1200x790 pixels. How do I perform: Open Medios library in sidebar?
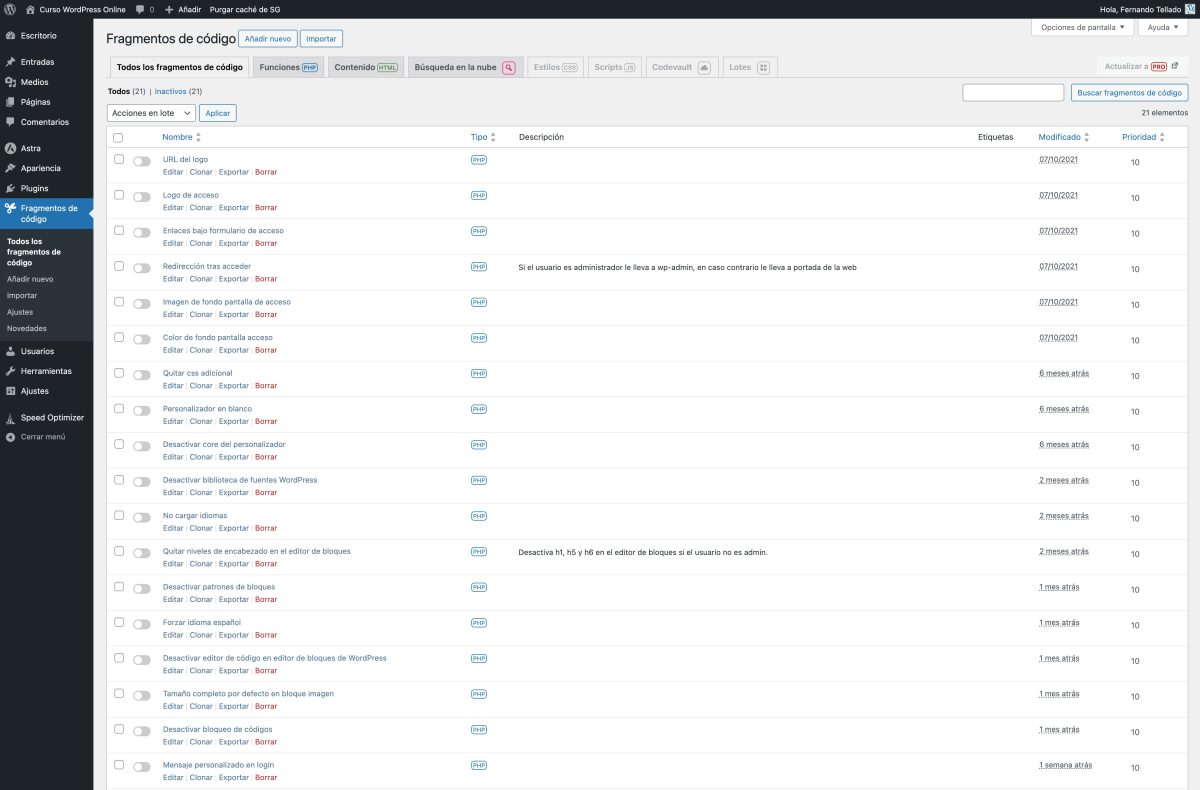pyautogui.click(x=34, y=82)
